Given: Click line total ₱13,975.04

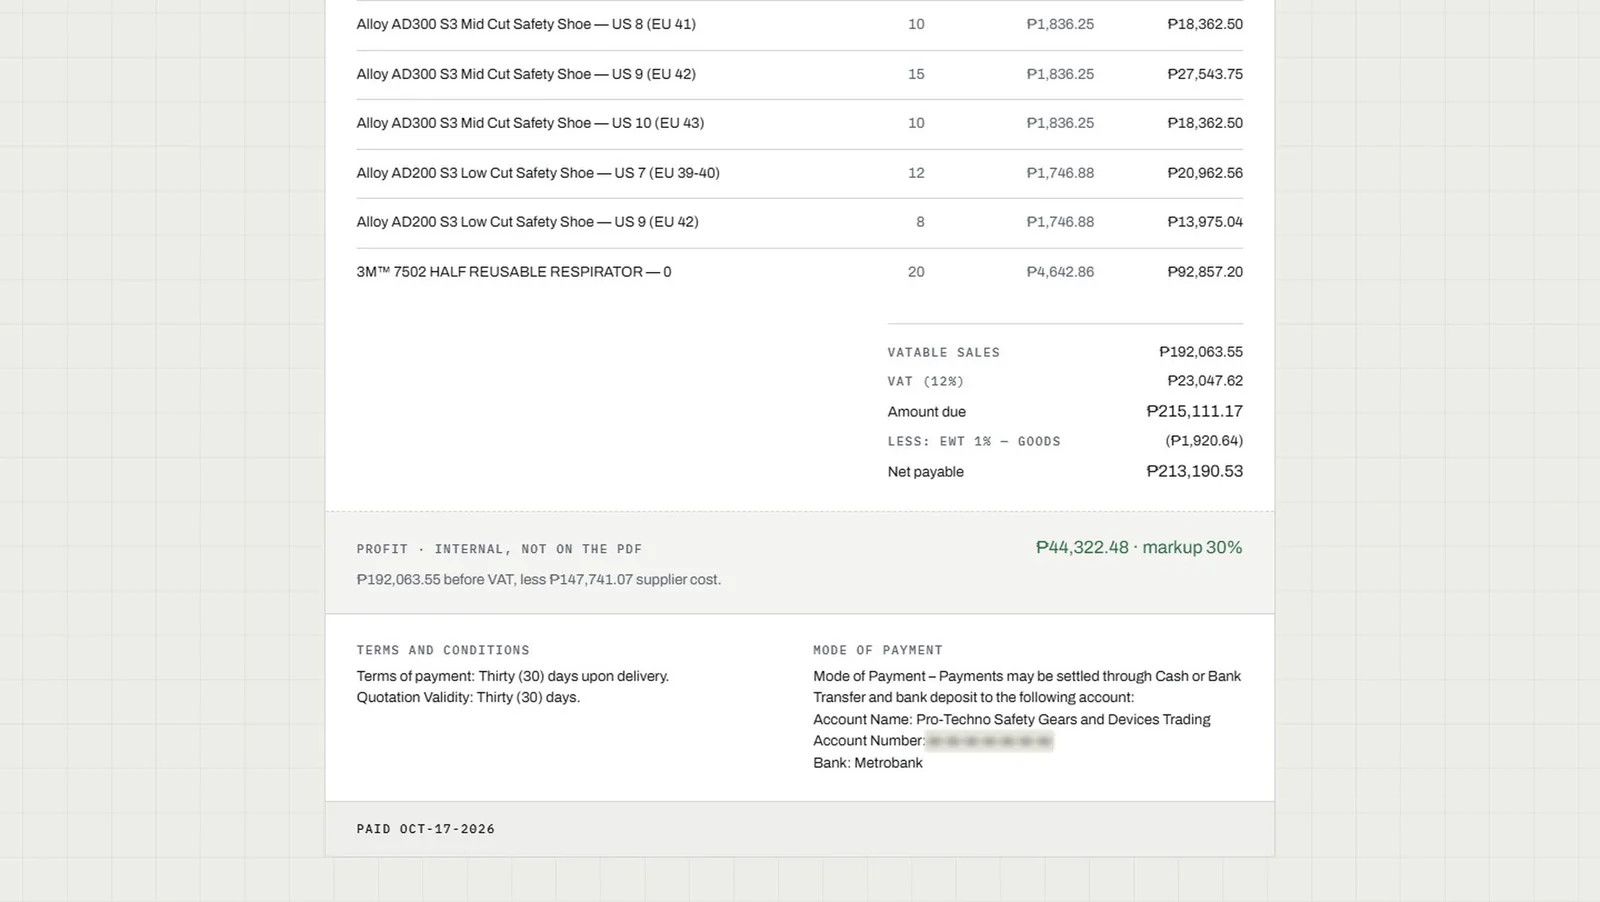Looking at the screenshot, I should point(1205,222).
